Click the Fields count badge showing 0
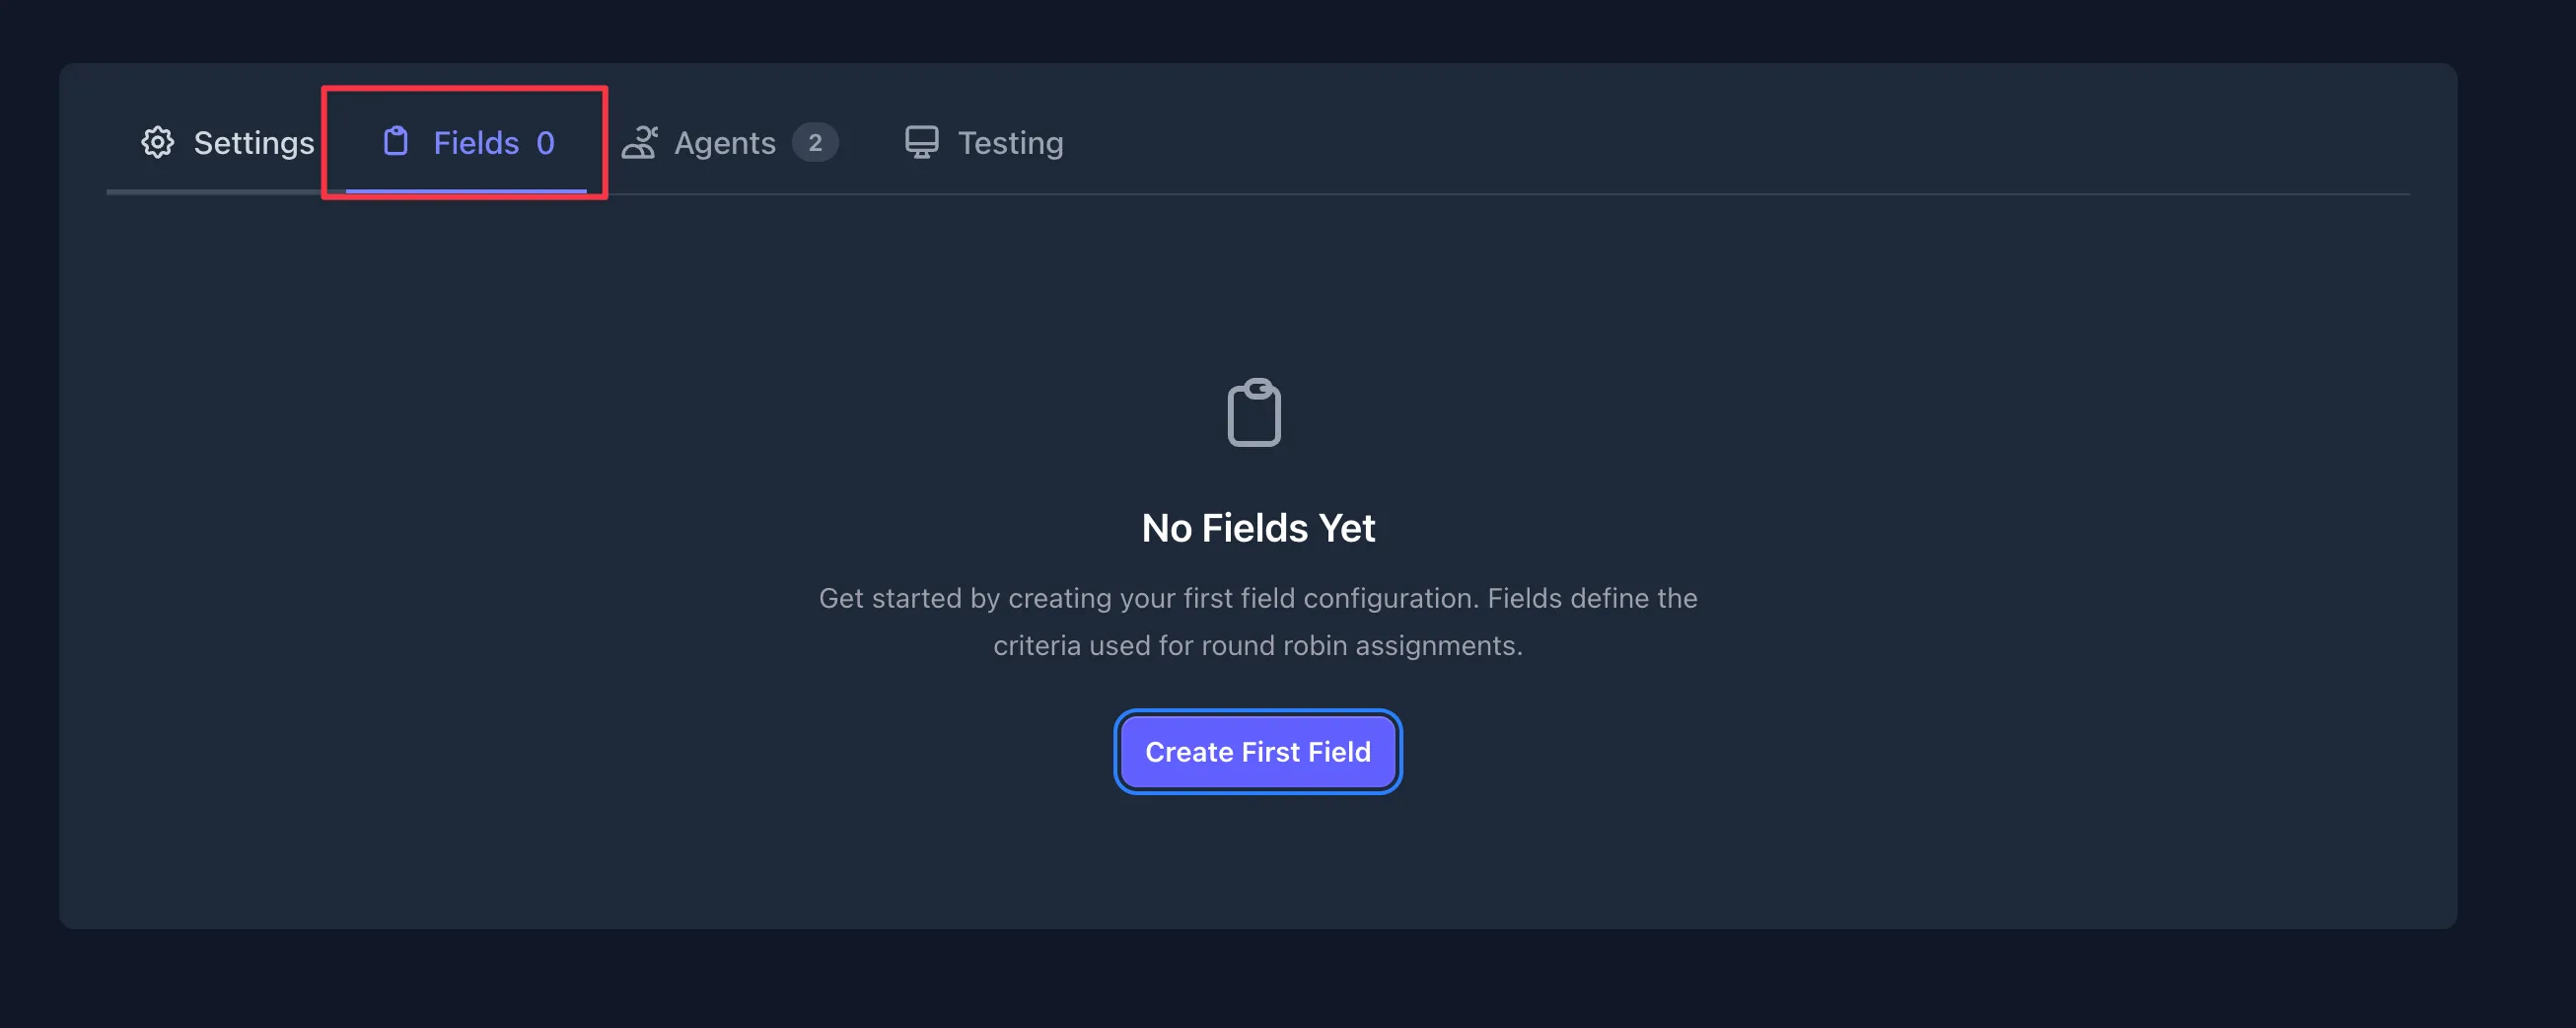Image resolution: width=2576 pixels, height=1028 pixels. tap(544, 143)
